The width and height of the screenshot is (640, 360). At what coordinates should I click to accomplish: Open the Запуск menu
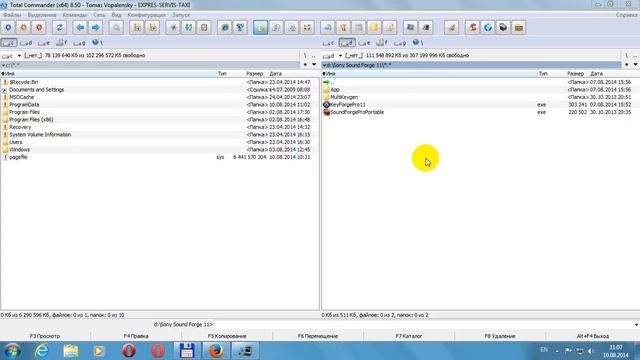[x=181, y=15]
